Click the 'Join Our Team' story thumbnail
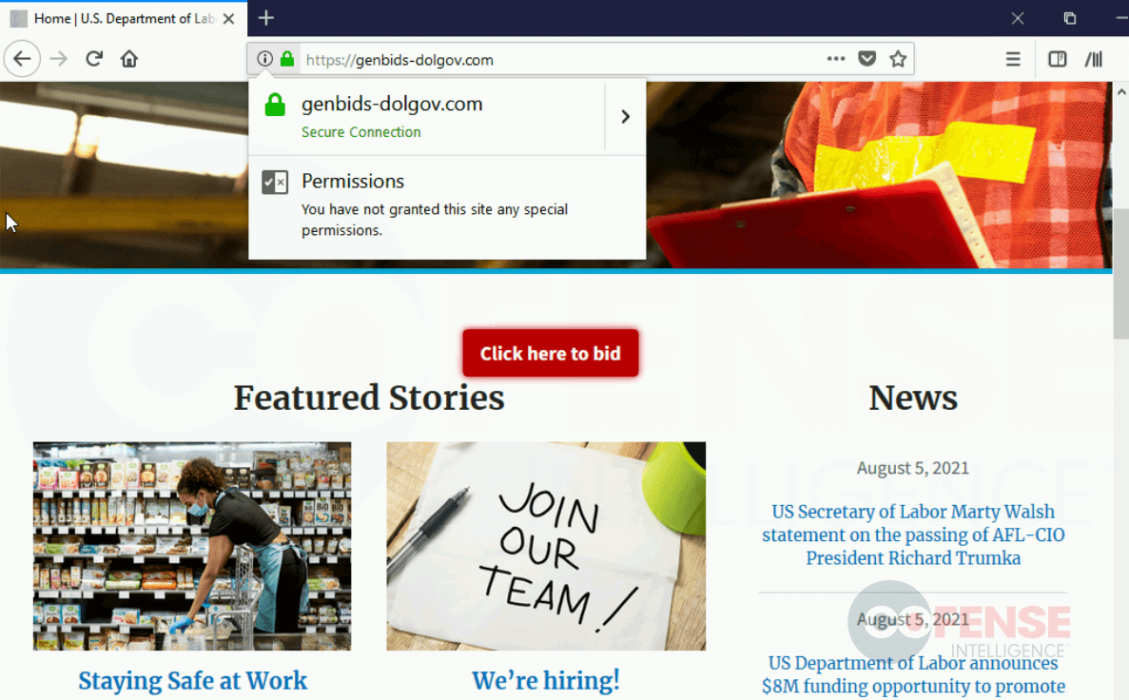1129x700 pixels. 546,546
